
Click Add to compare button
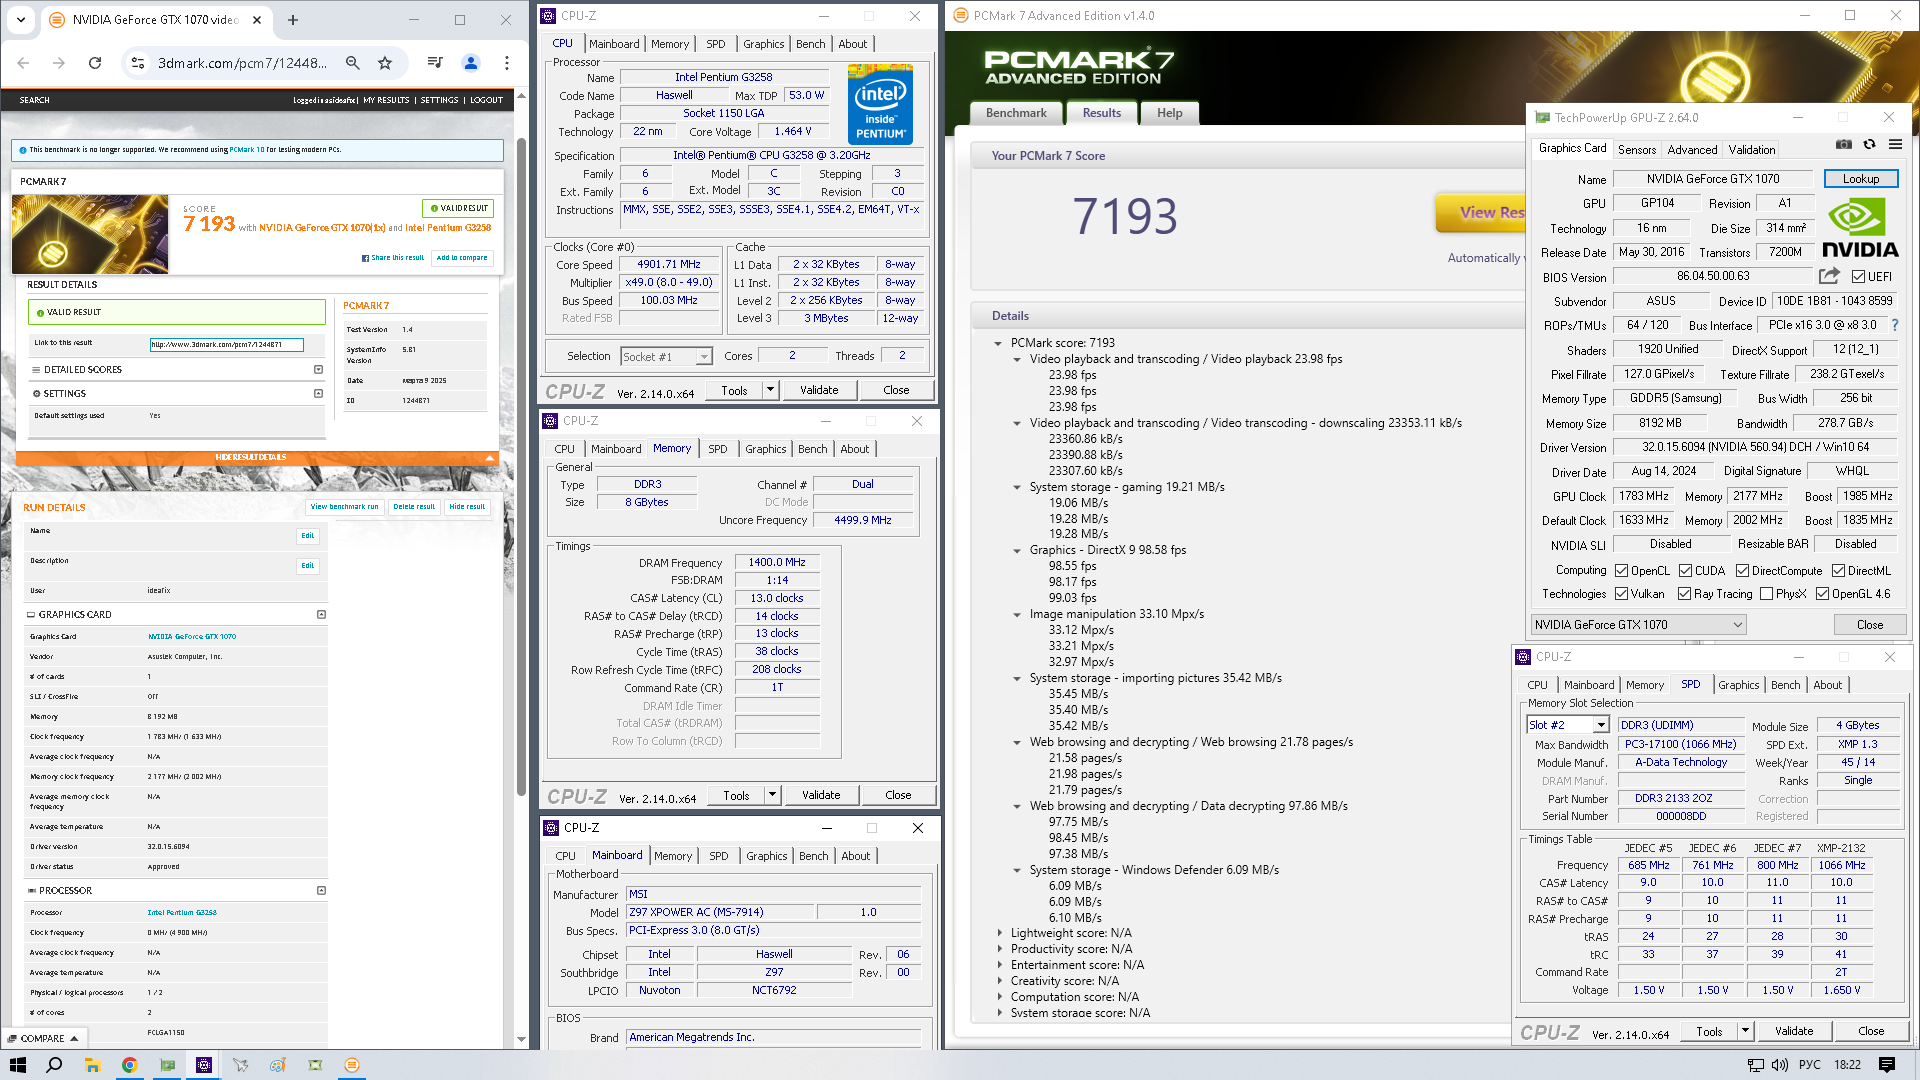pos(462,257)
